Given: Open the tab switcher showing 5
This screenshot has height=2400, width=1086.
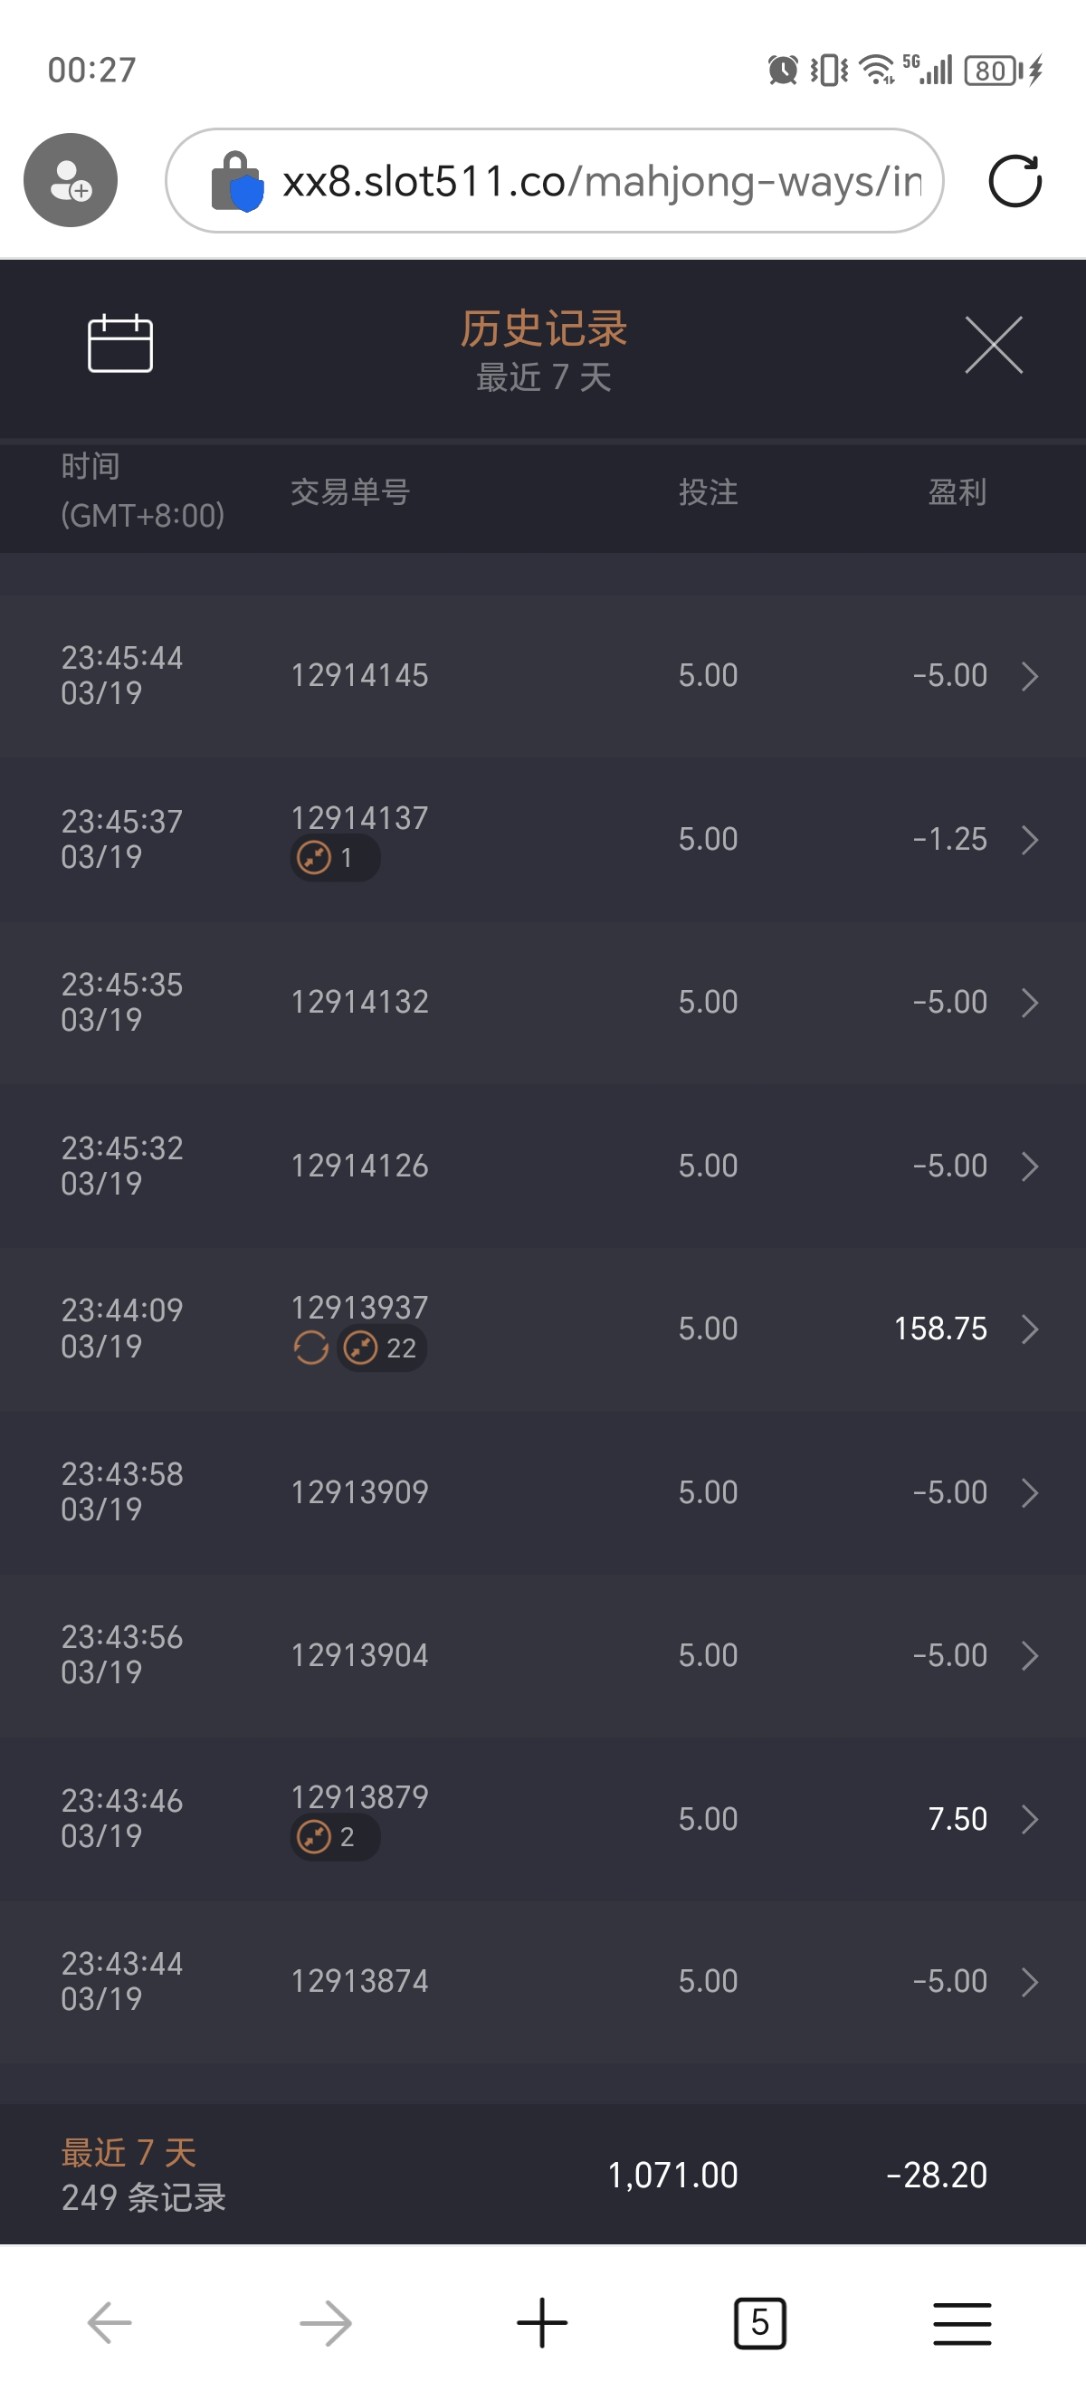Looking at the screenshot, I should point(760,2322).
